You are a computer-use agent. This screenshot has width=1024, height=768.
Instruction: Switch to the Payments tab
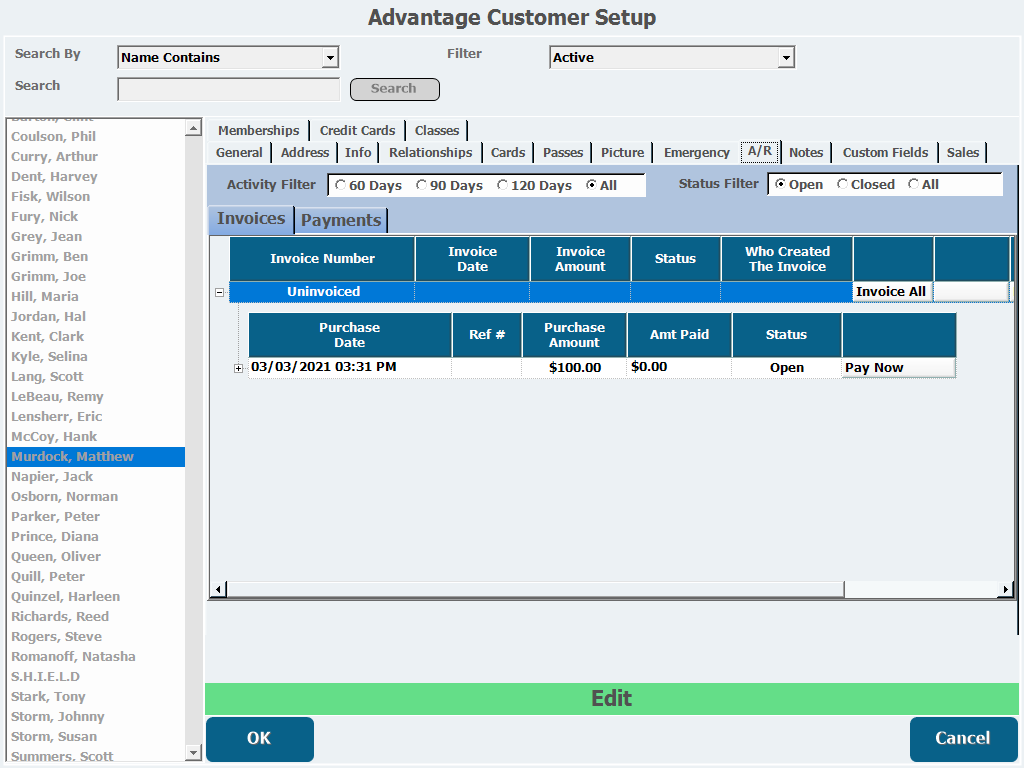pos(341,220)
